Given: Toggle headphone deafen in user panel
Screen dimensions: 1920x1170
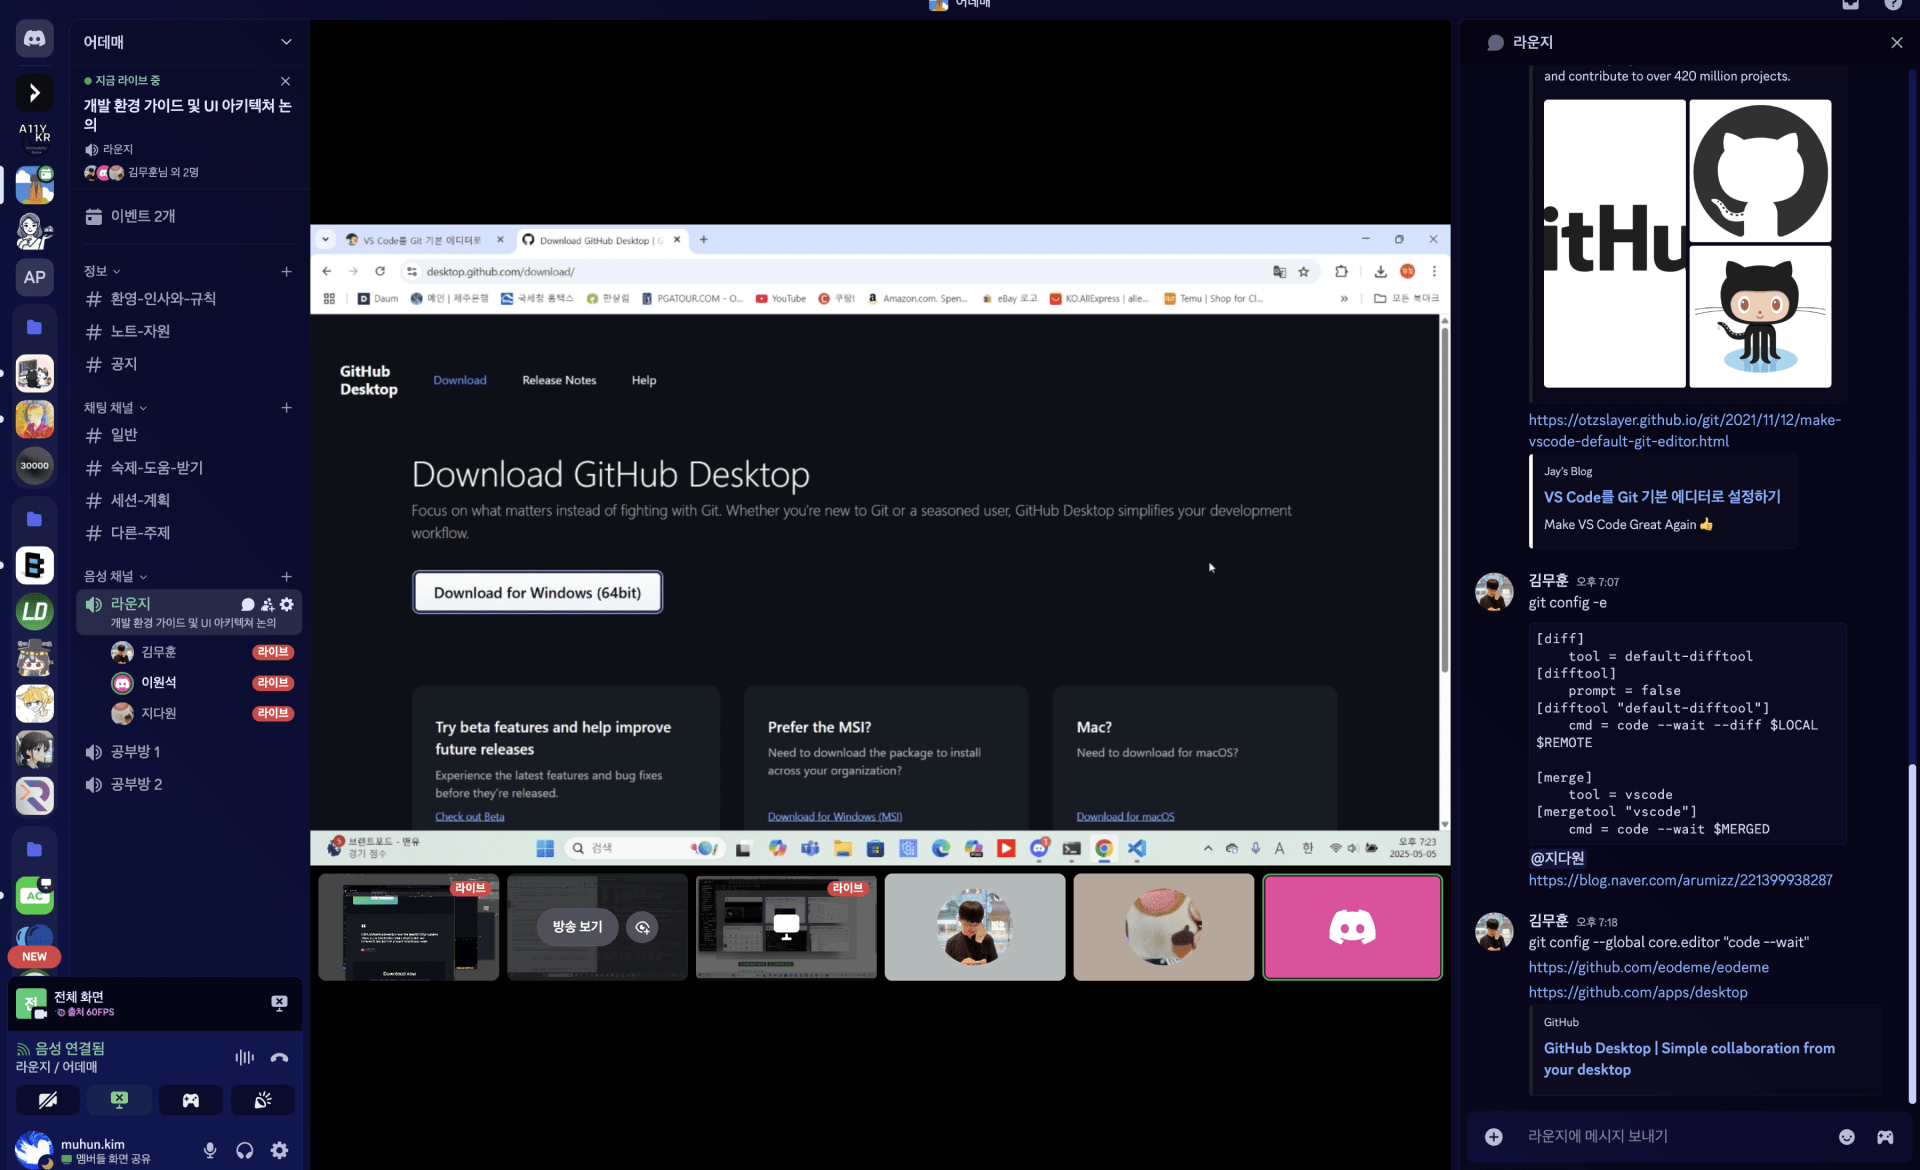Looking at the screenshot, I should coord(245,1150).
